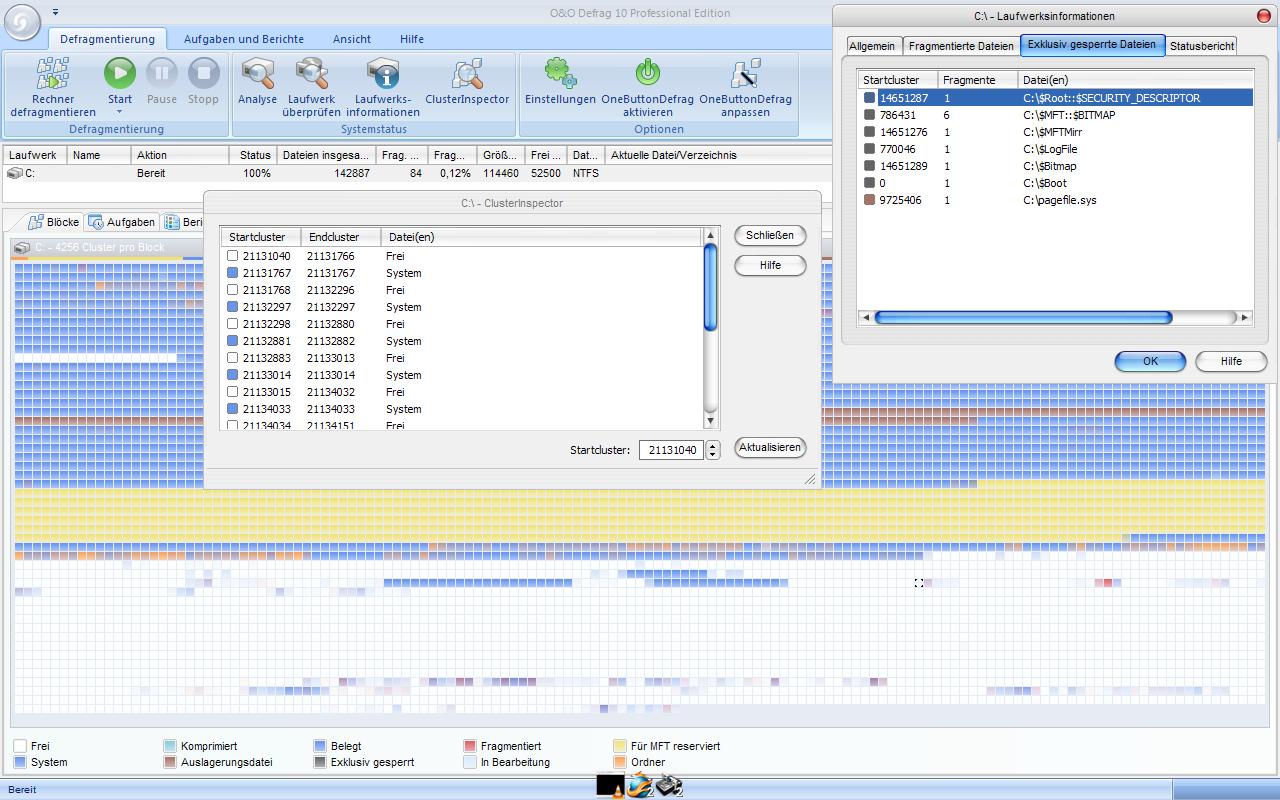The height and width of the screenshot is (800, 1280).
Task: Open Laufwerksinformationen from the ribbon
Action: coord(383,74)
